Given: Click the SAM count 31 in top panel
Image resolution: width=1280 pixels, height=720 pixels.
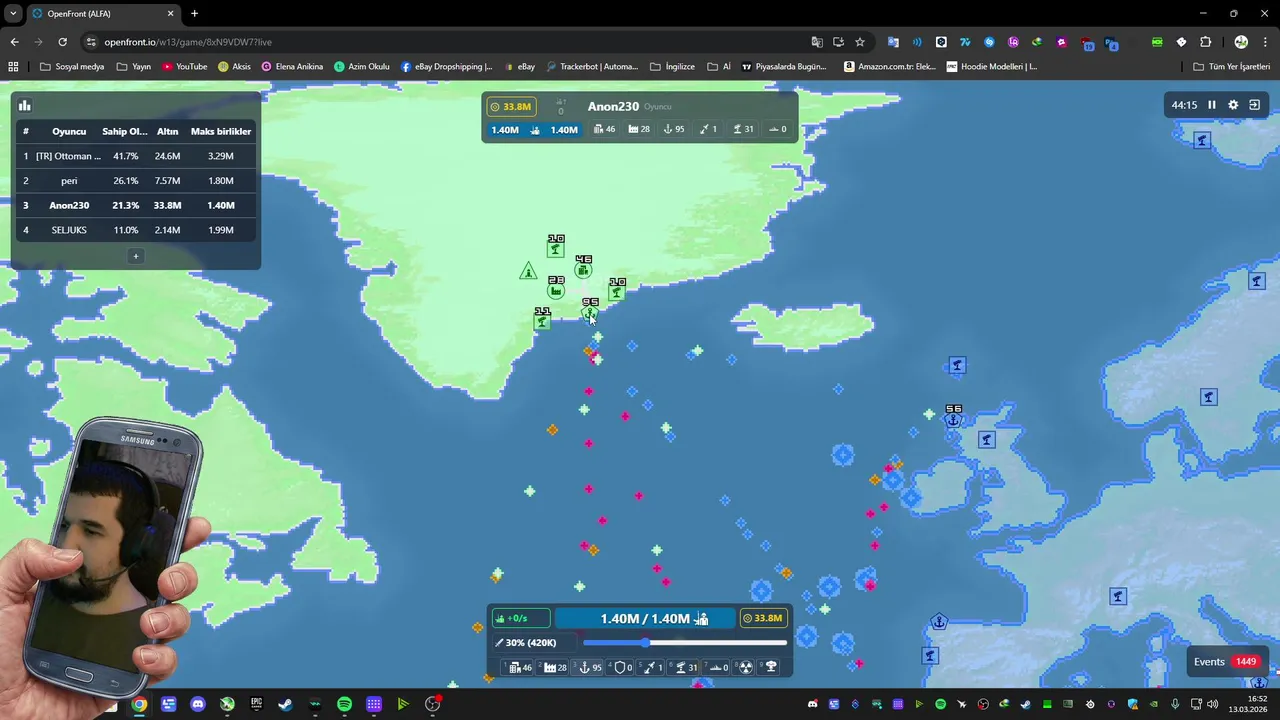Looking at the screenshot, I should [x=743, y=129].
